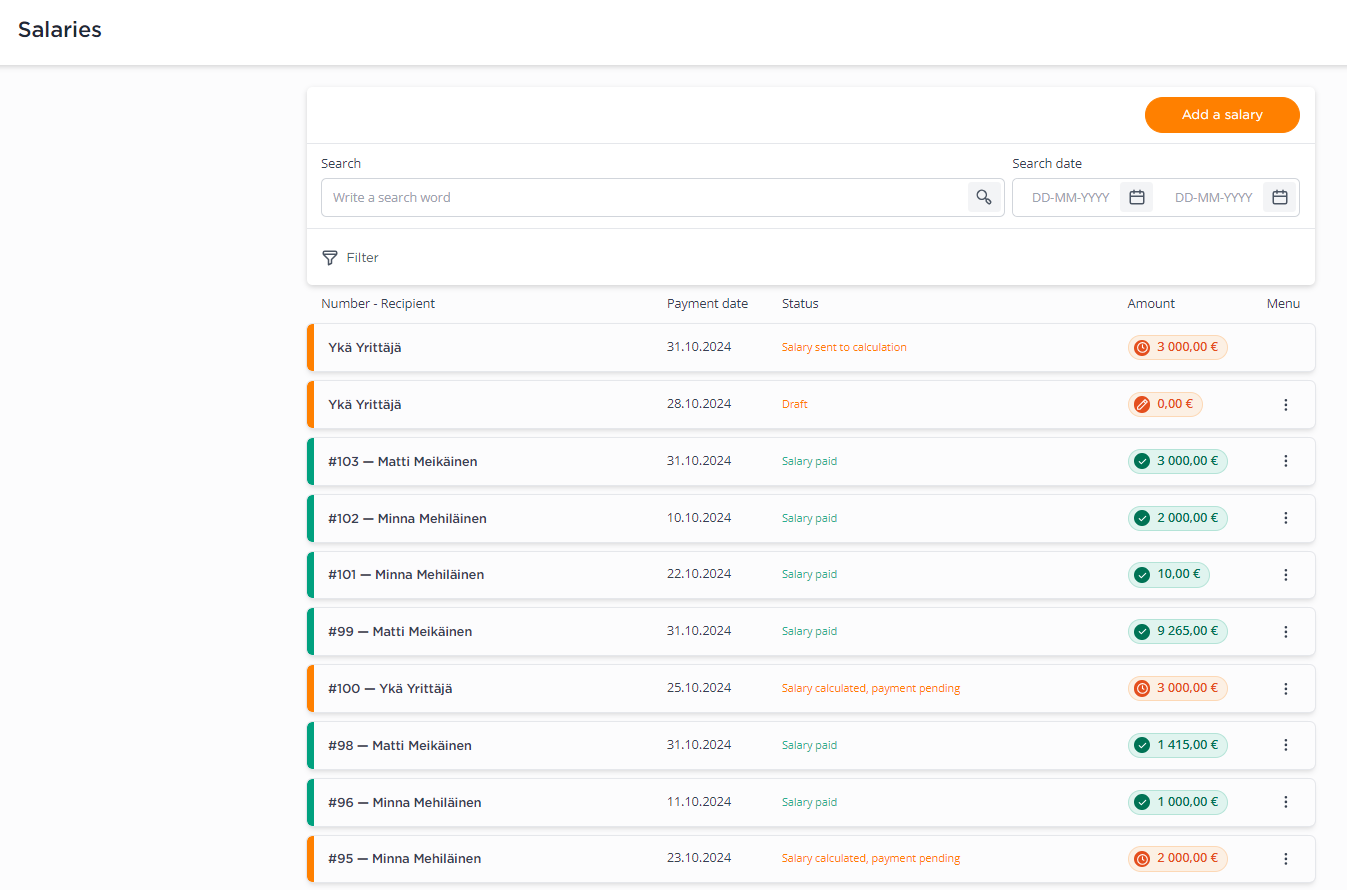The height and width of the screenshot is (890, 1347).
Task: Click the magnifier search icon button
Action: [x=985, y=197]
